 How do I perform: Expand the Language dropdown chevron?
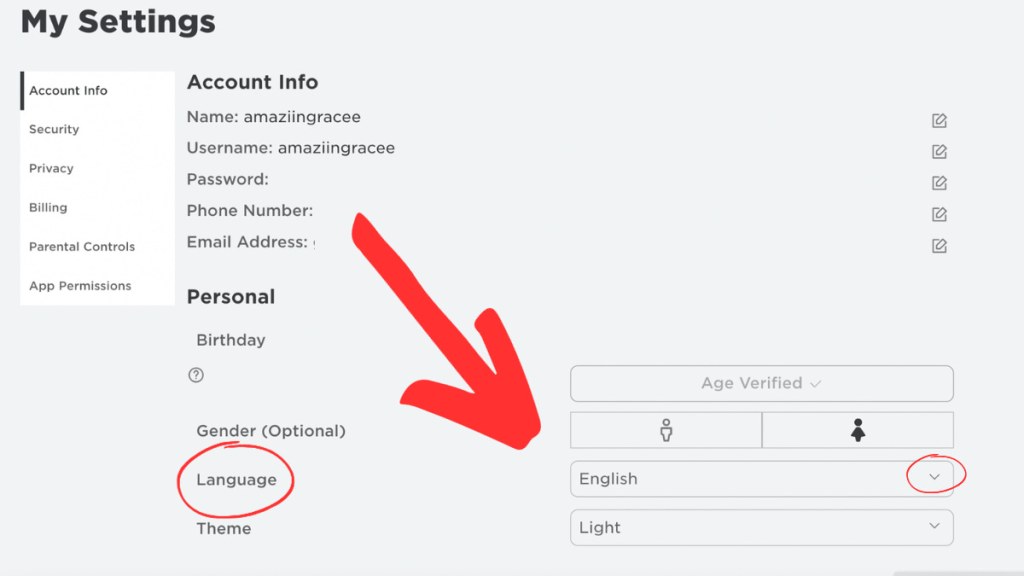coord(935,477)
